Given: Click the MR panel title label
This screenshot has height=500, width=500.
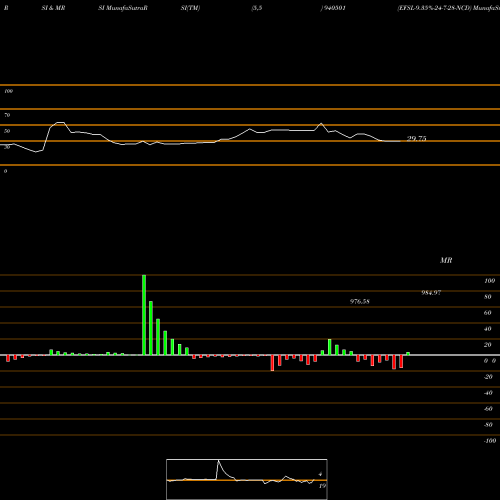Looking at the screenshot, I should [446, 260].
